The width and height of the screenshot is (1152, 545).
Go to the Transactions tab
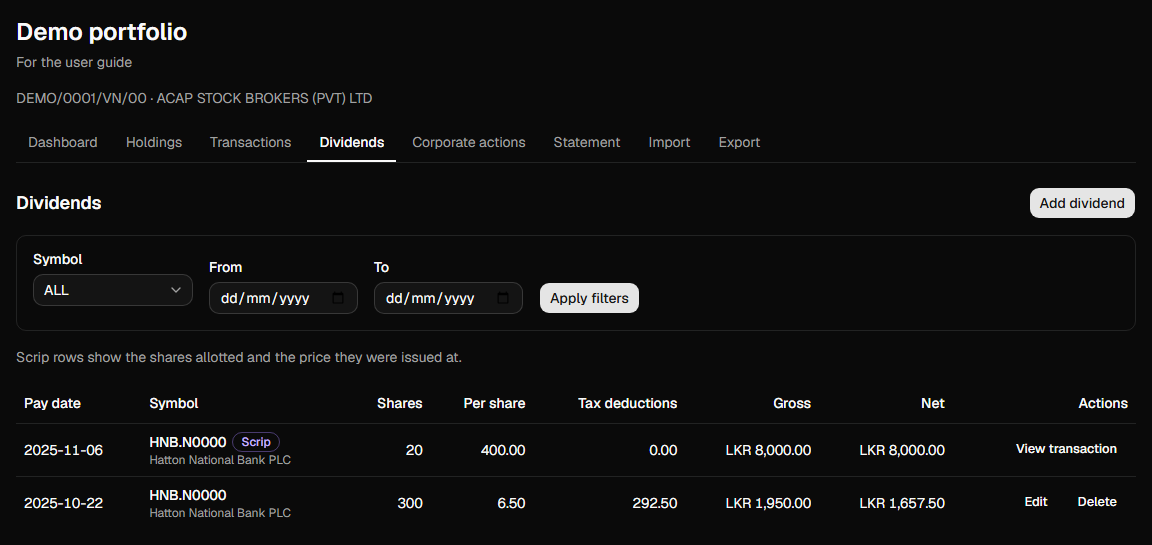(251, 142)
